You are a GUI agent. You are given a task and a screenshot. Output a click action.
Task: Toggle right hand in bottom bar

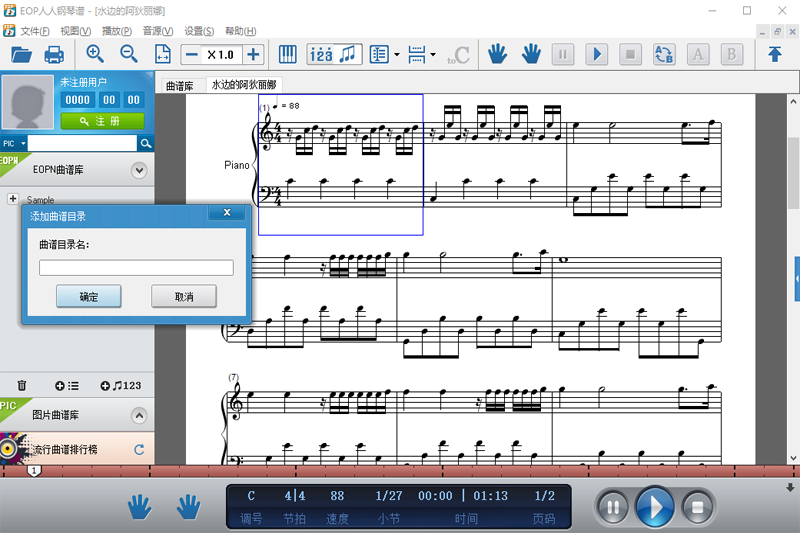coord(188,507)
